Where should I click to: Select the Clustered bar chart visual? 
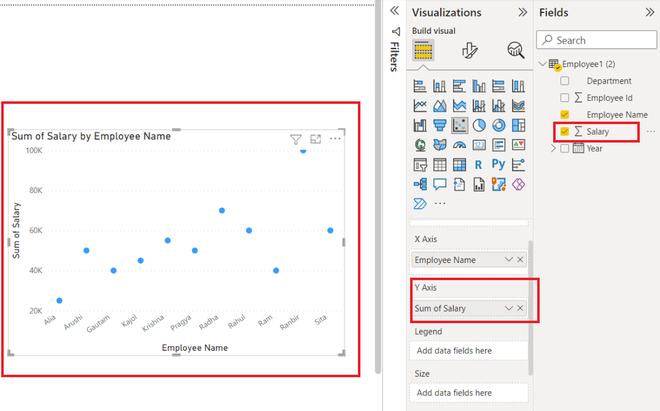pos(459,86)
